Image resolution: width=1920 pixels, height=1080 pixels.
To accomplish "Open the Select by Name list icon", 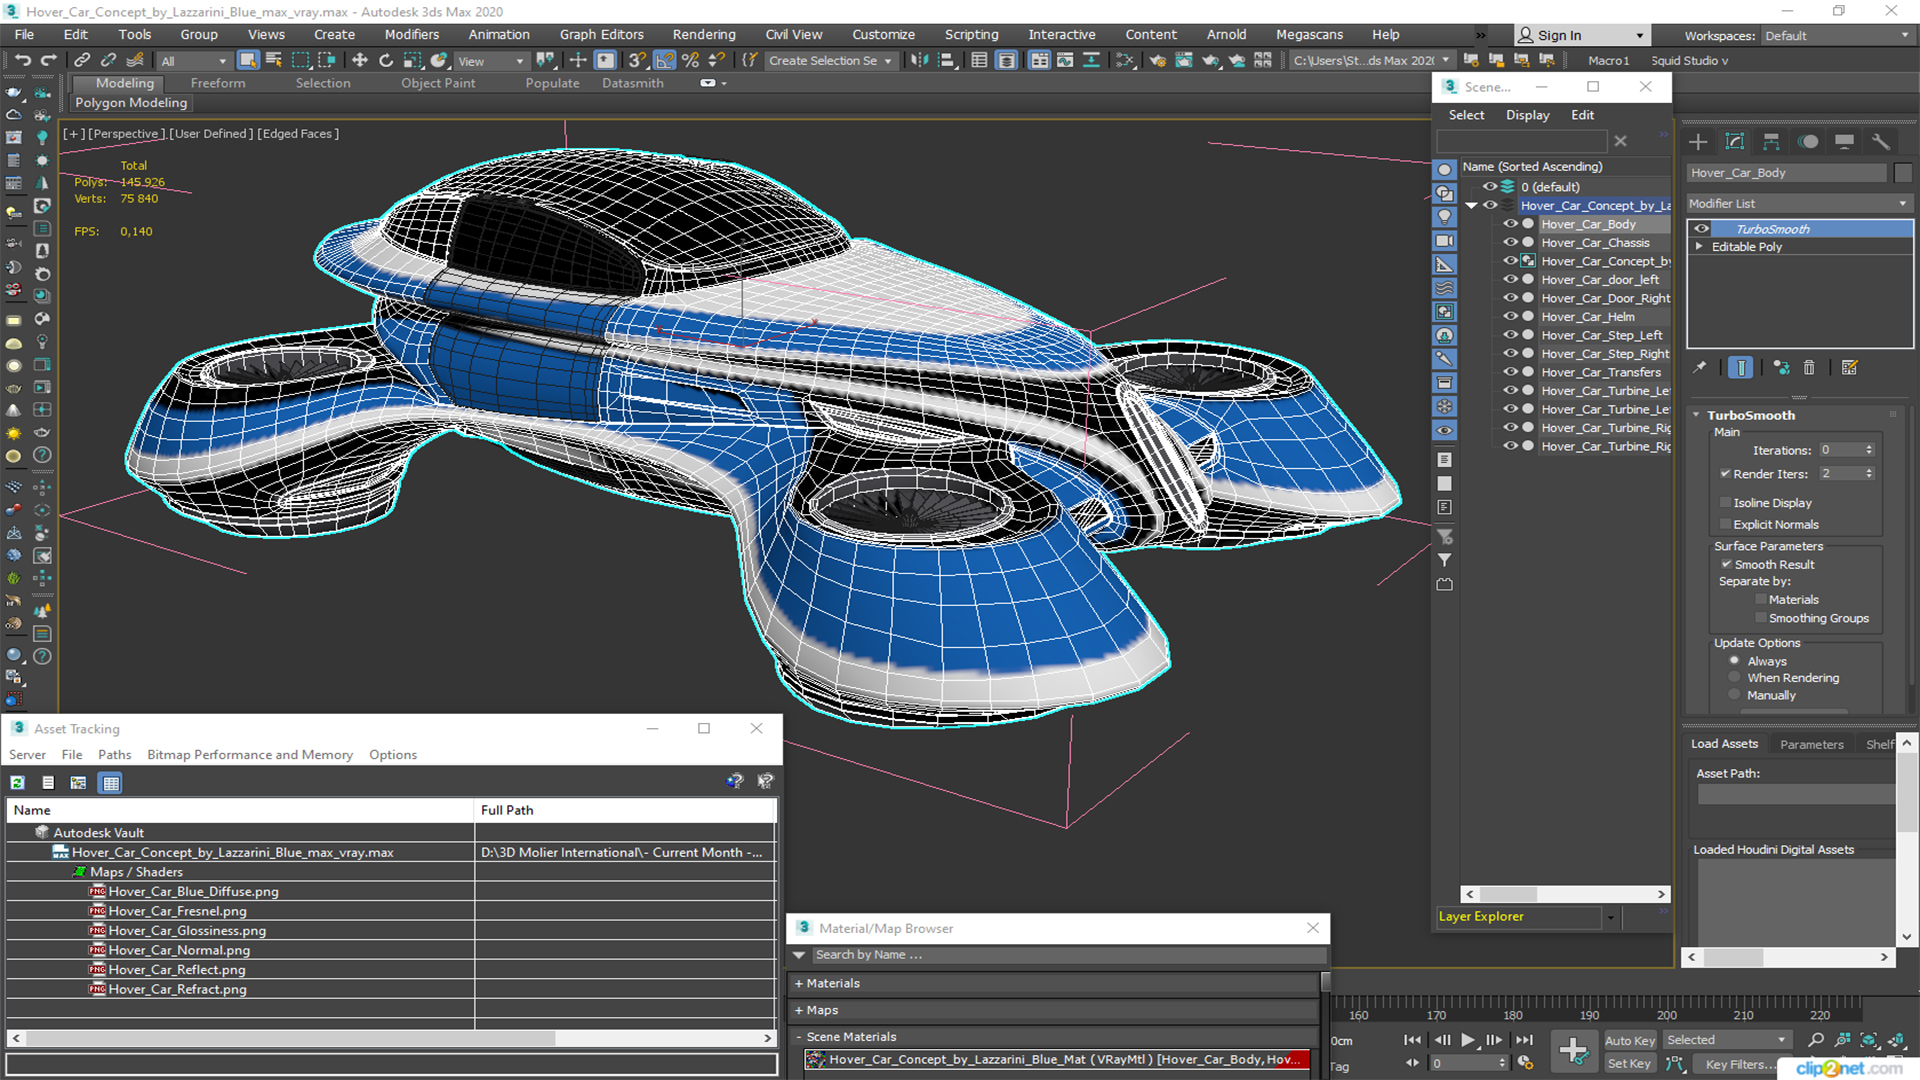I will [273, 60].
